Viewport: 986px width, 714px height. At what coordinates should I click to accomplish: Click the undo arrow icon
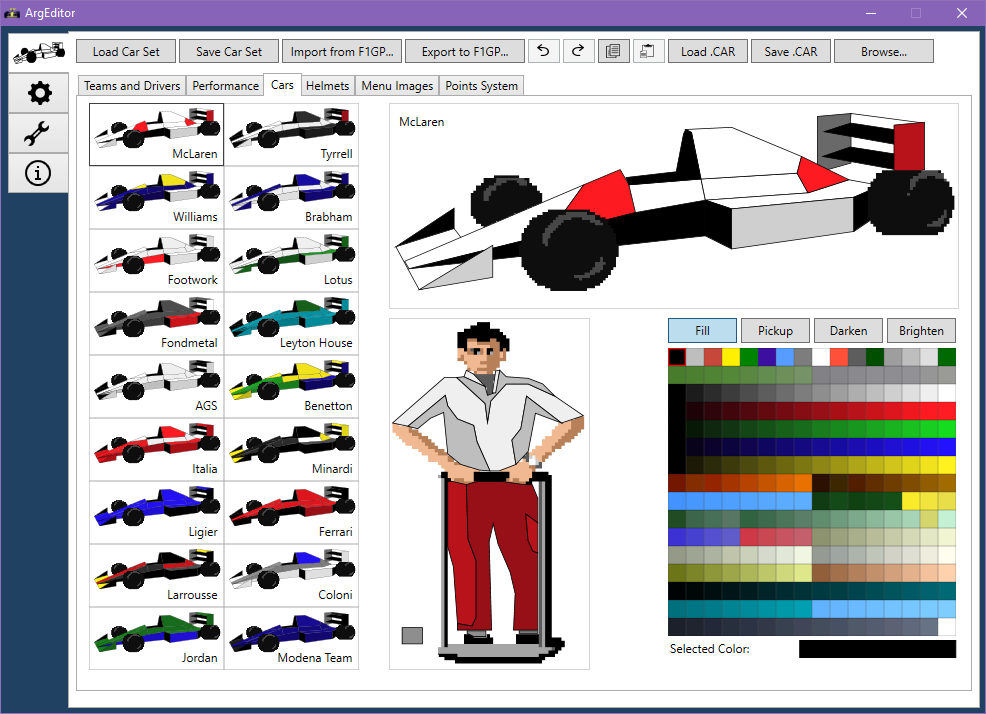point(543,52)
